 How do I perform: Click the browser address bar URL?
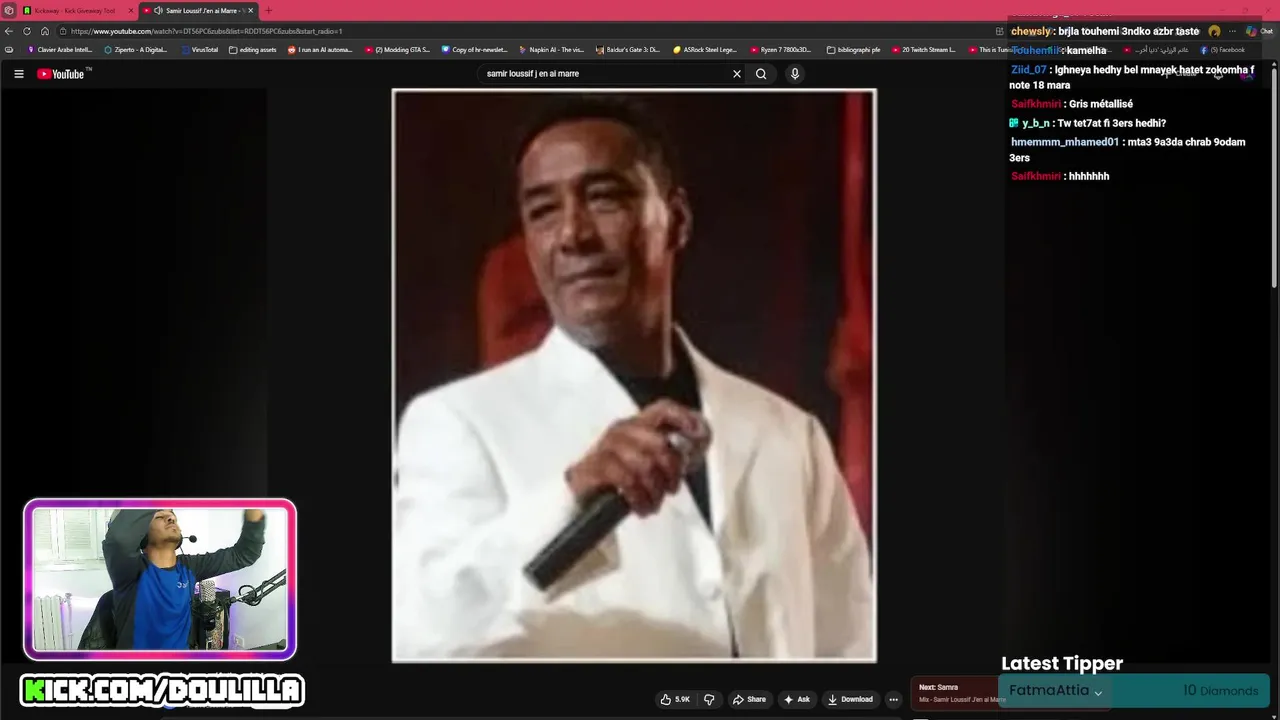[x=206, y=31]
